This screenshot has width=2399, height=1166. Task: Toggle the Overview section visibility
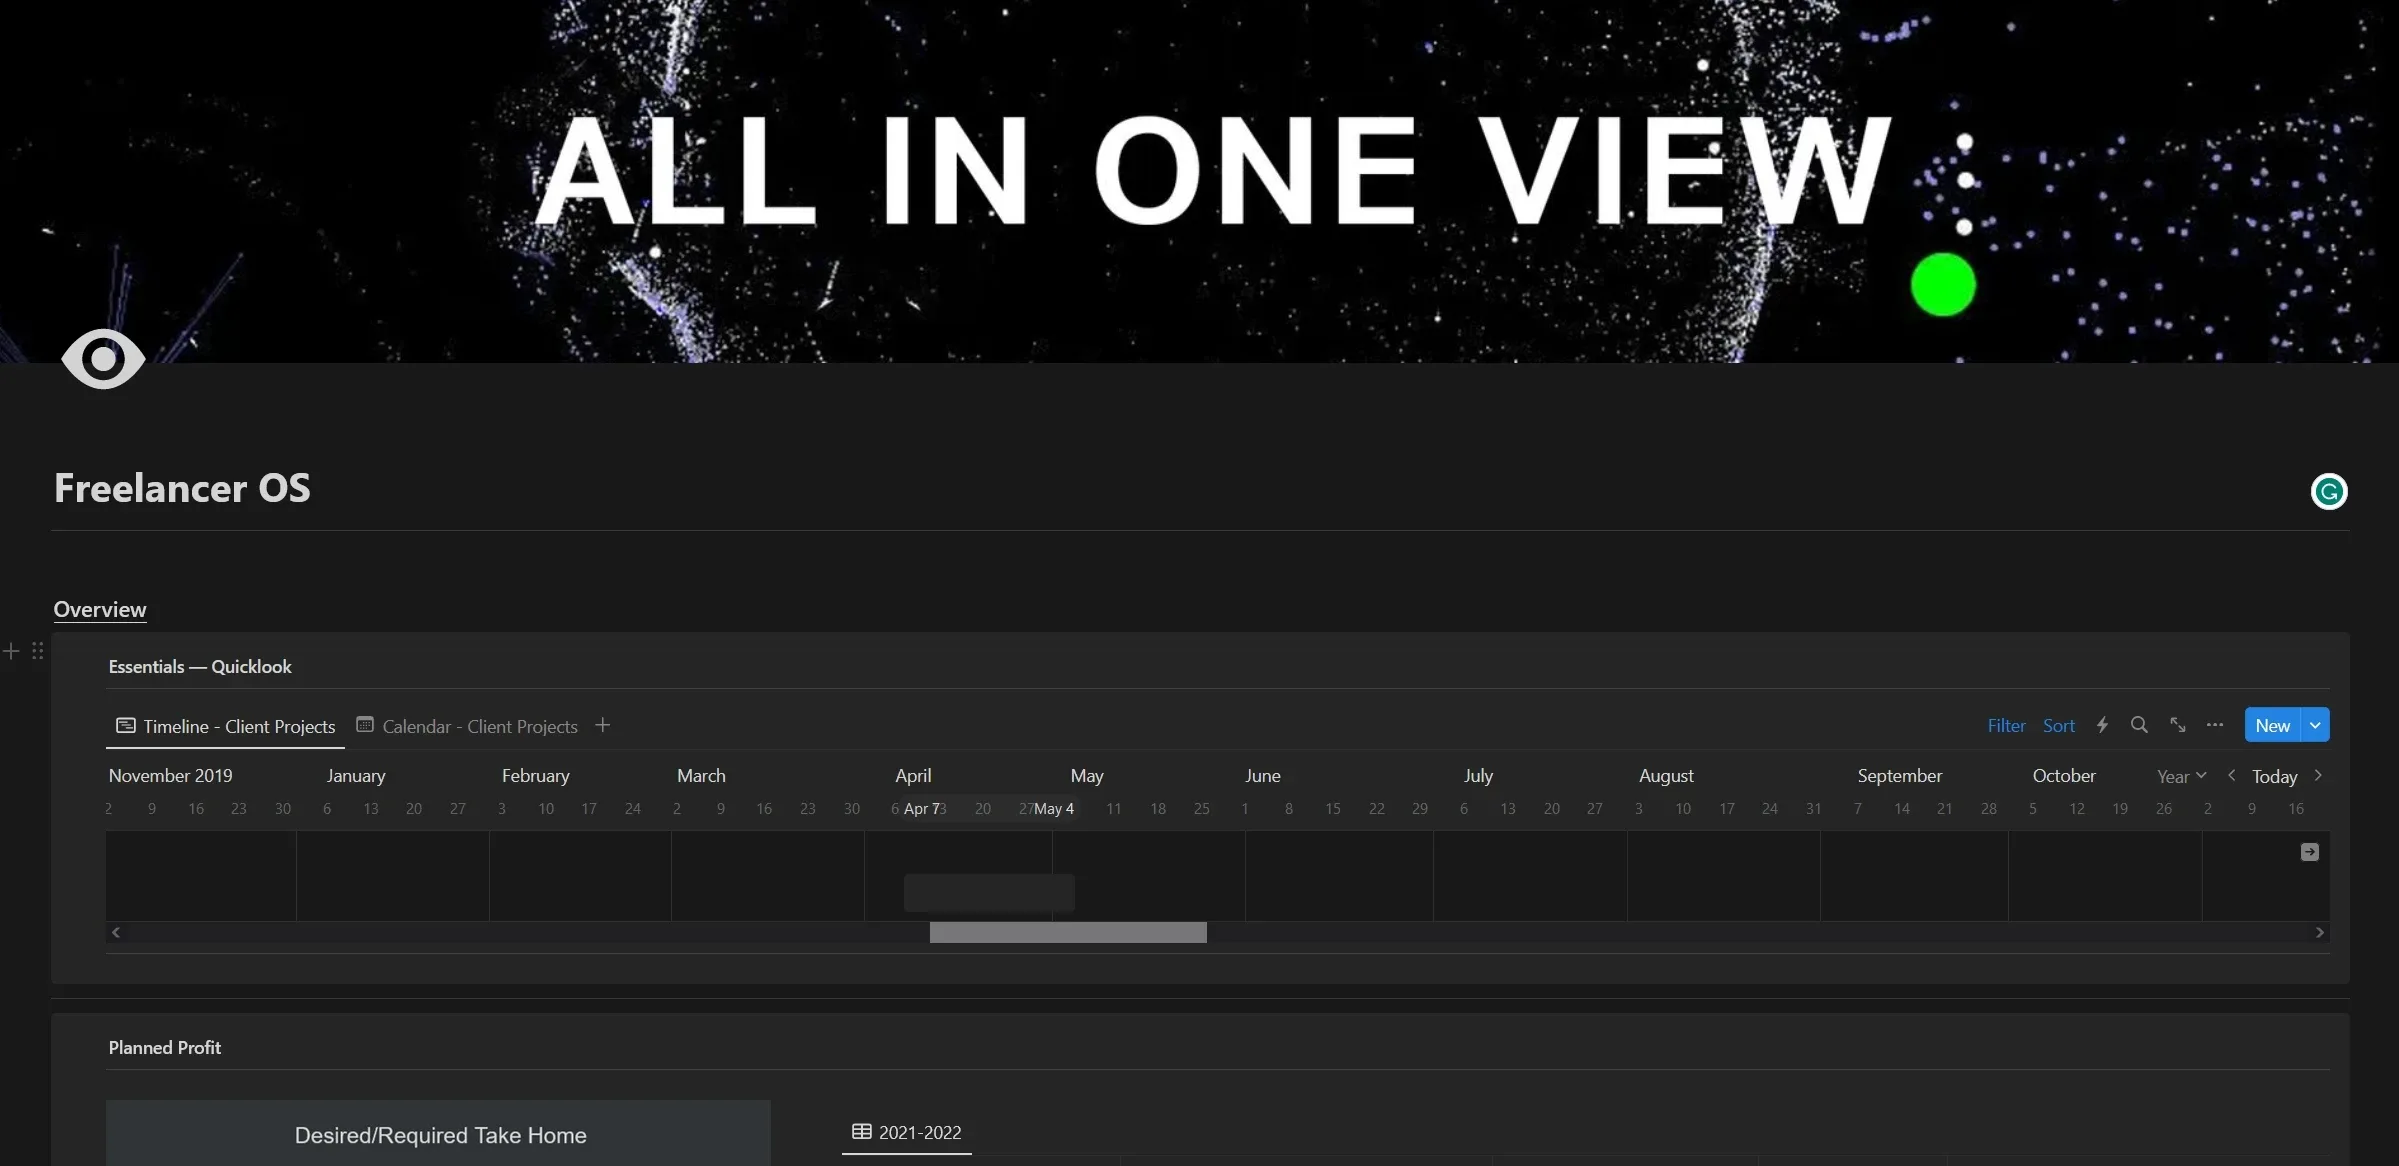tap(99, 607)
